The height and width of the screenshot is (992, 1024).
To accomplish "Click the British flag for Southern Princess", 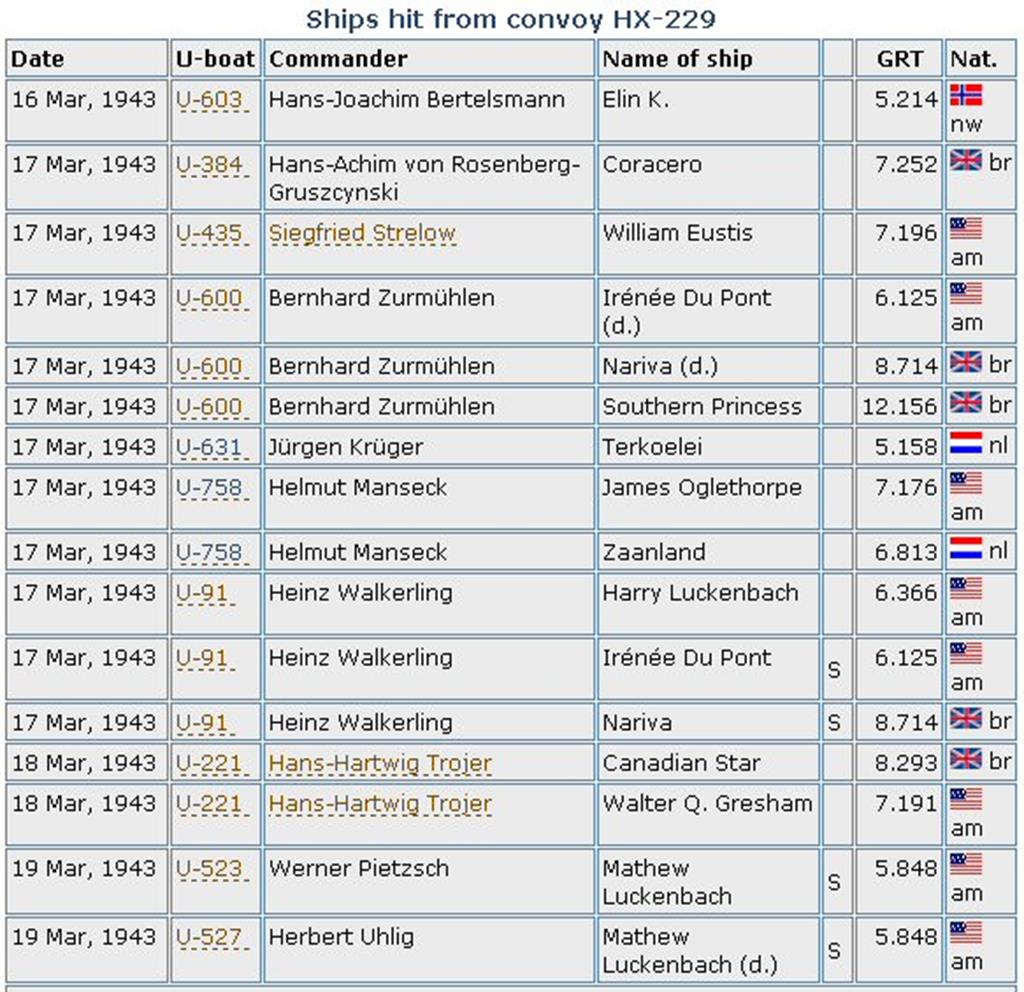I will coord(965,403).
